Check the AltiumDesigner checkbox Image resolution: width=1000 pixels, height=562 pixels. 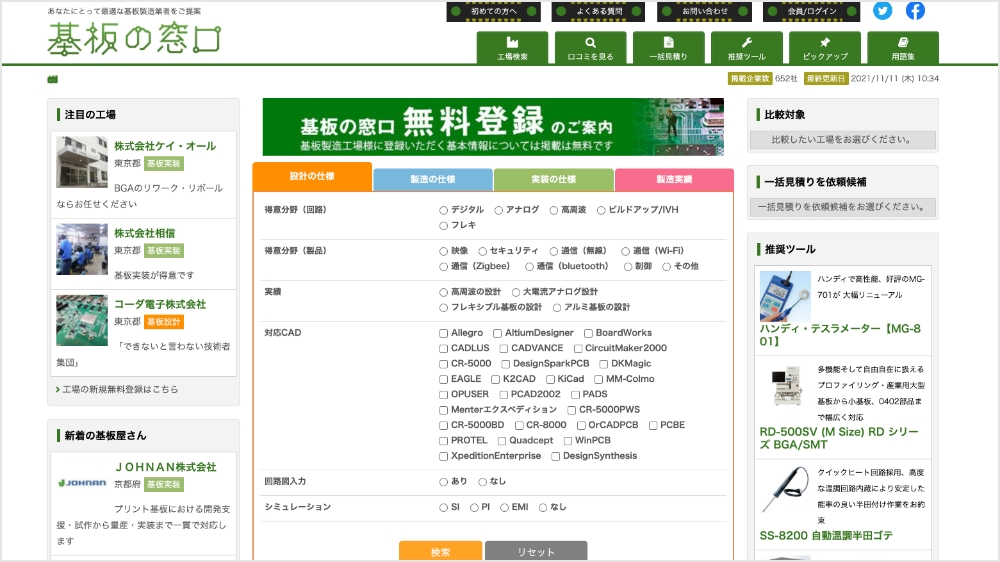pos(497,333)
